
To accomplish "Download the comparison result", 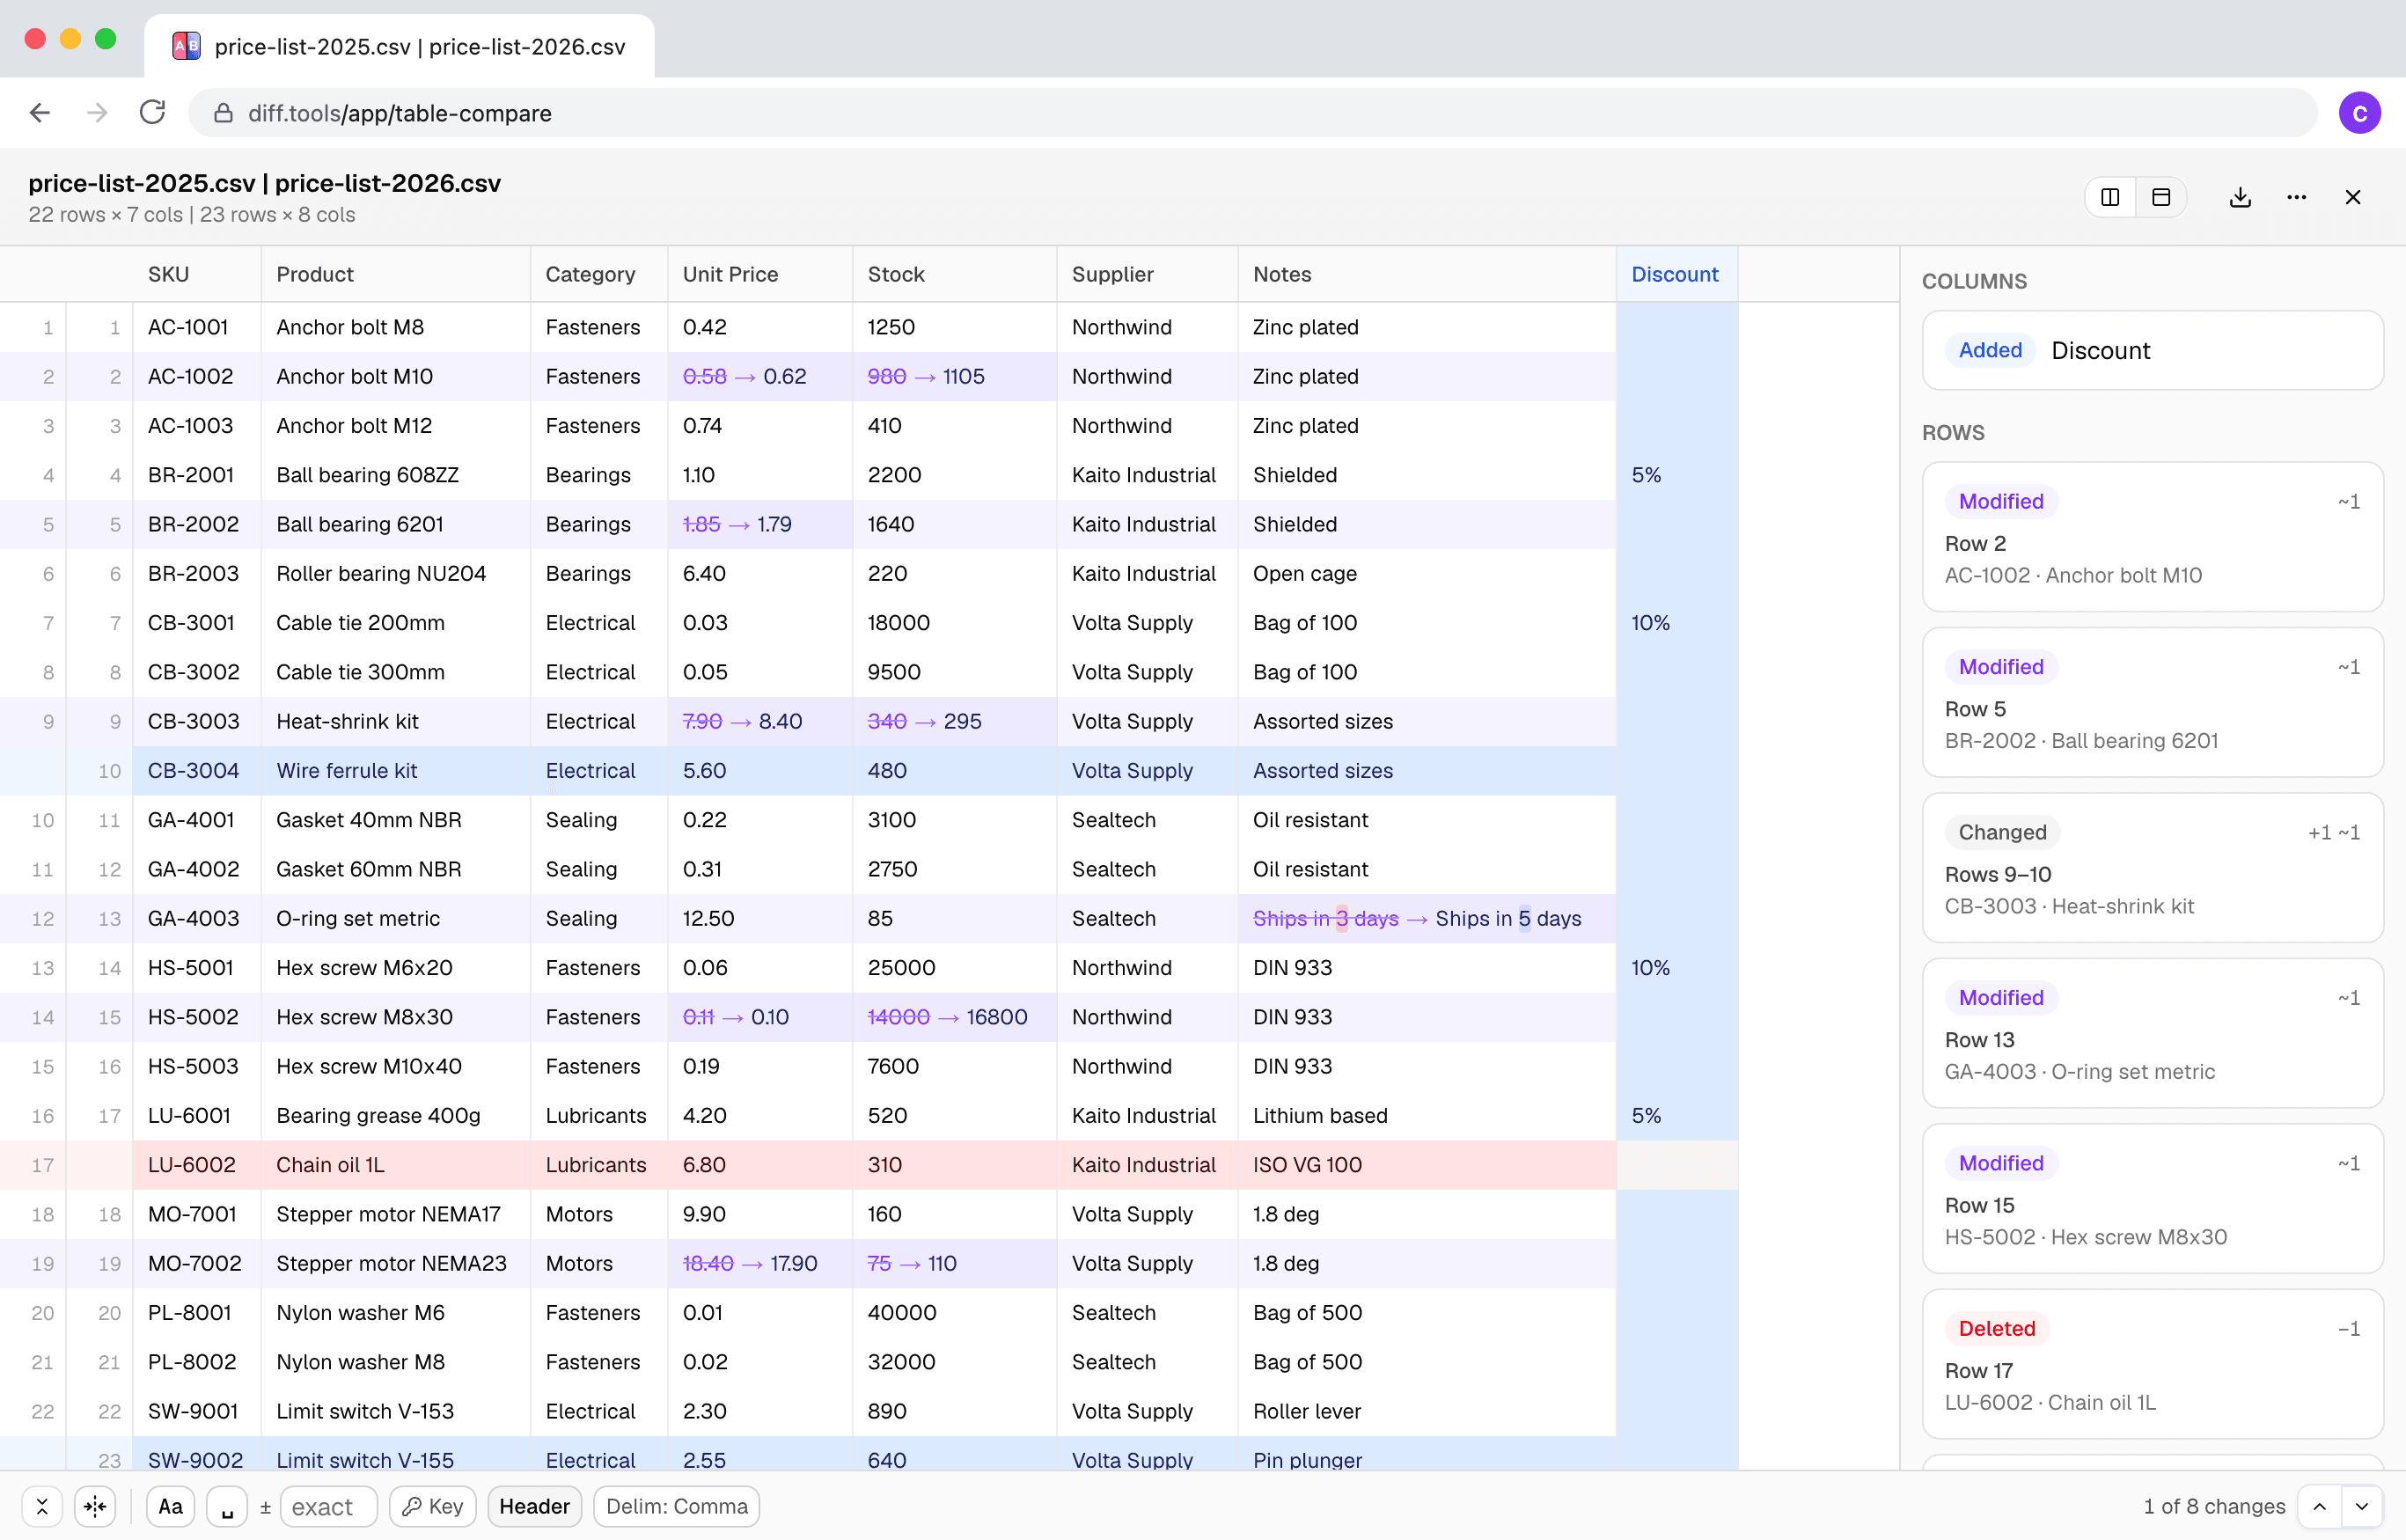I will point(2240,197).
